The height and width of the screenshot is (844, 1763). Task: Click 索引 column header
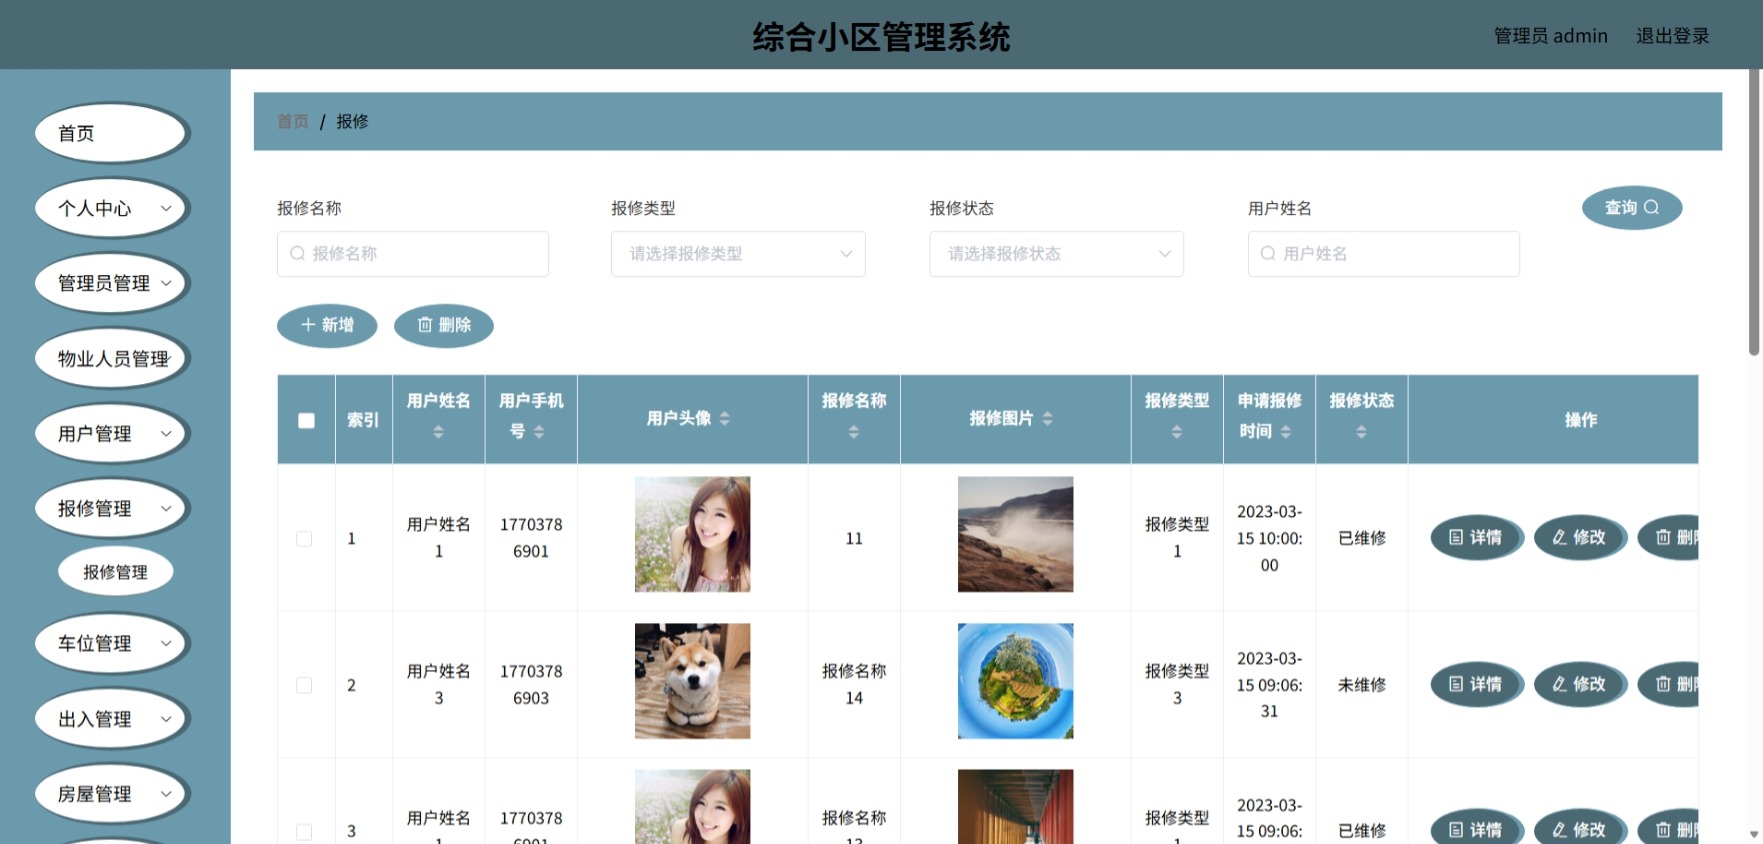[x=362, y=420]
